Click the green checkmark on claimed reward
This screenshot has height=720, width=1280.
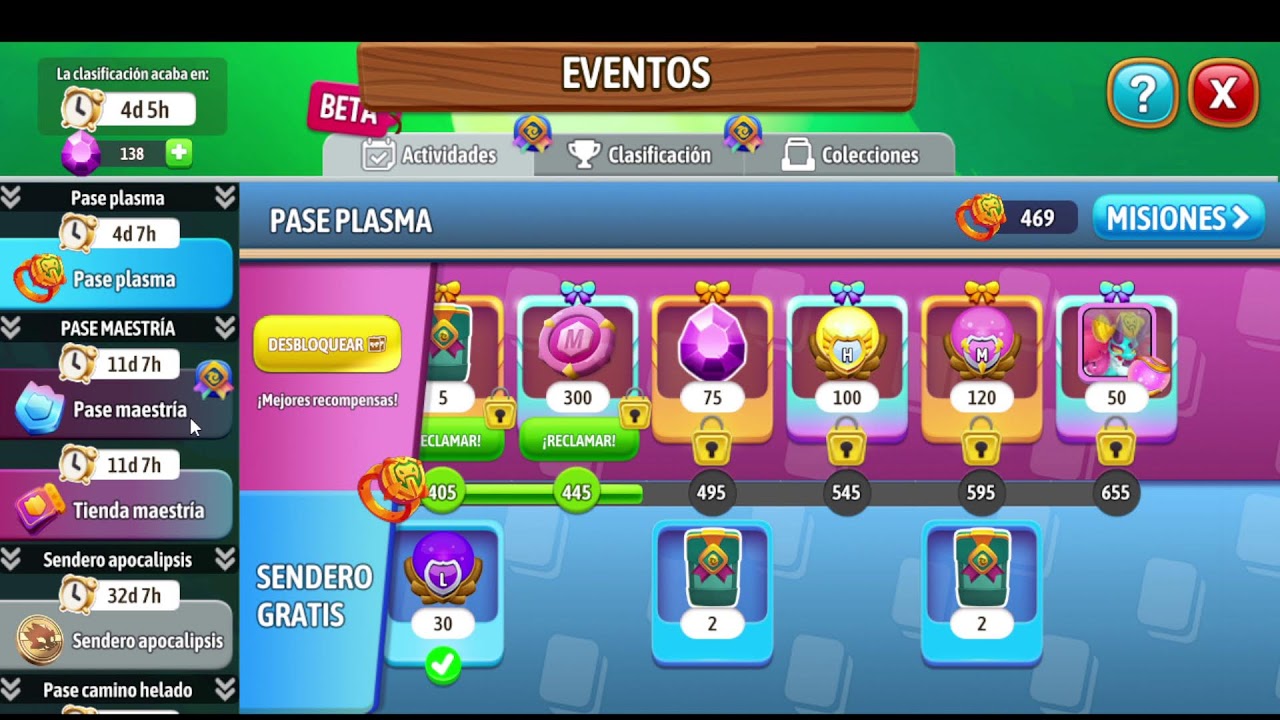(x=443, y=665)
